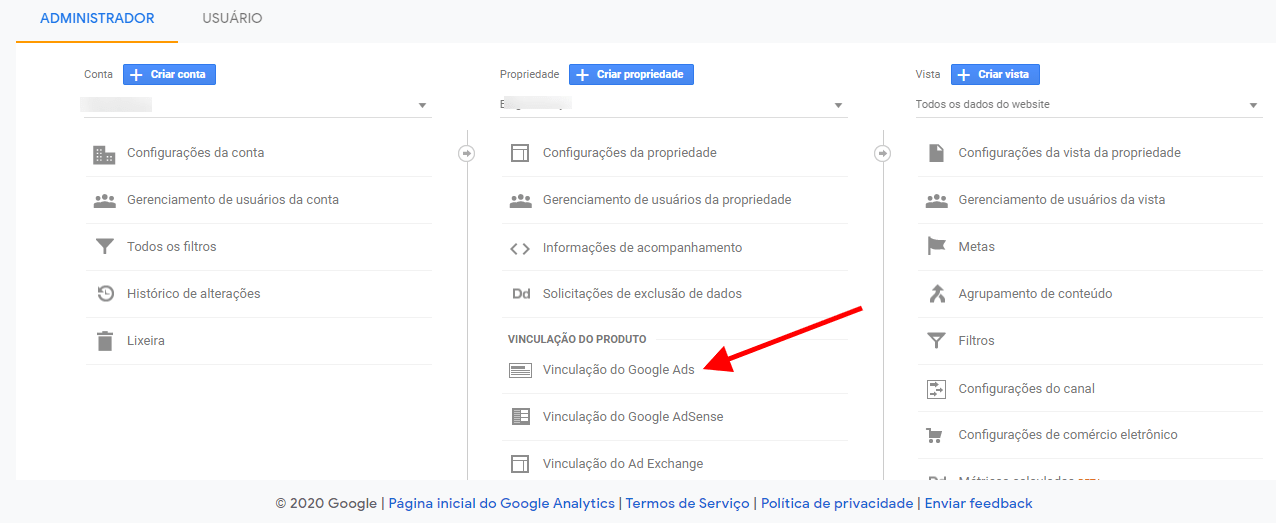The width and height of the screenshot is (1276, 523).
Task: Click the Dd icon for data deletion requests
Action: click(520, 294)
